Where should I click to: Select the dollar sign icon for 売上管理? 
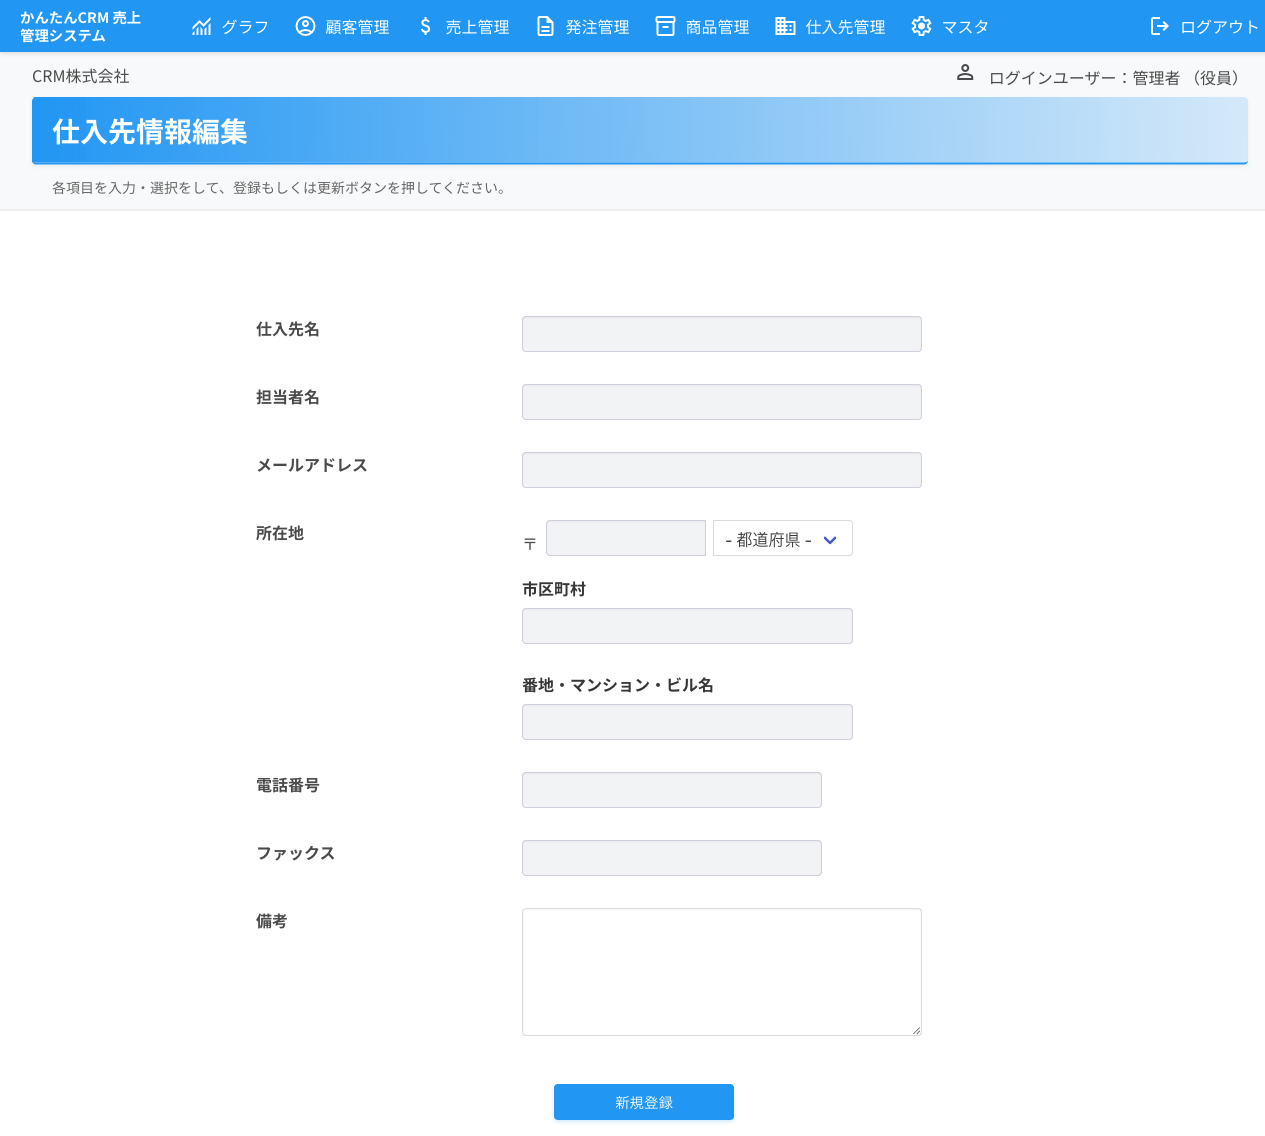click(424, 26)
